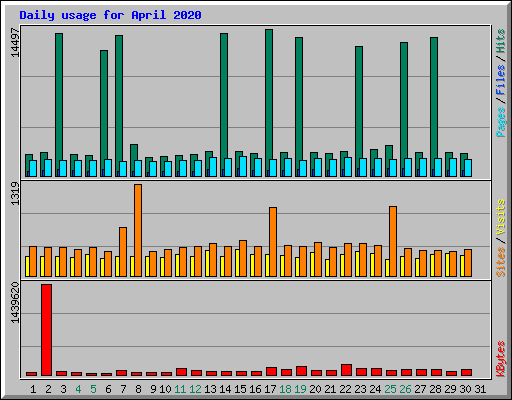Click the 1439620 KBytes axis value
512x400 pixels.
point(15,303)
